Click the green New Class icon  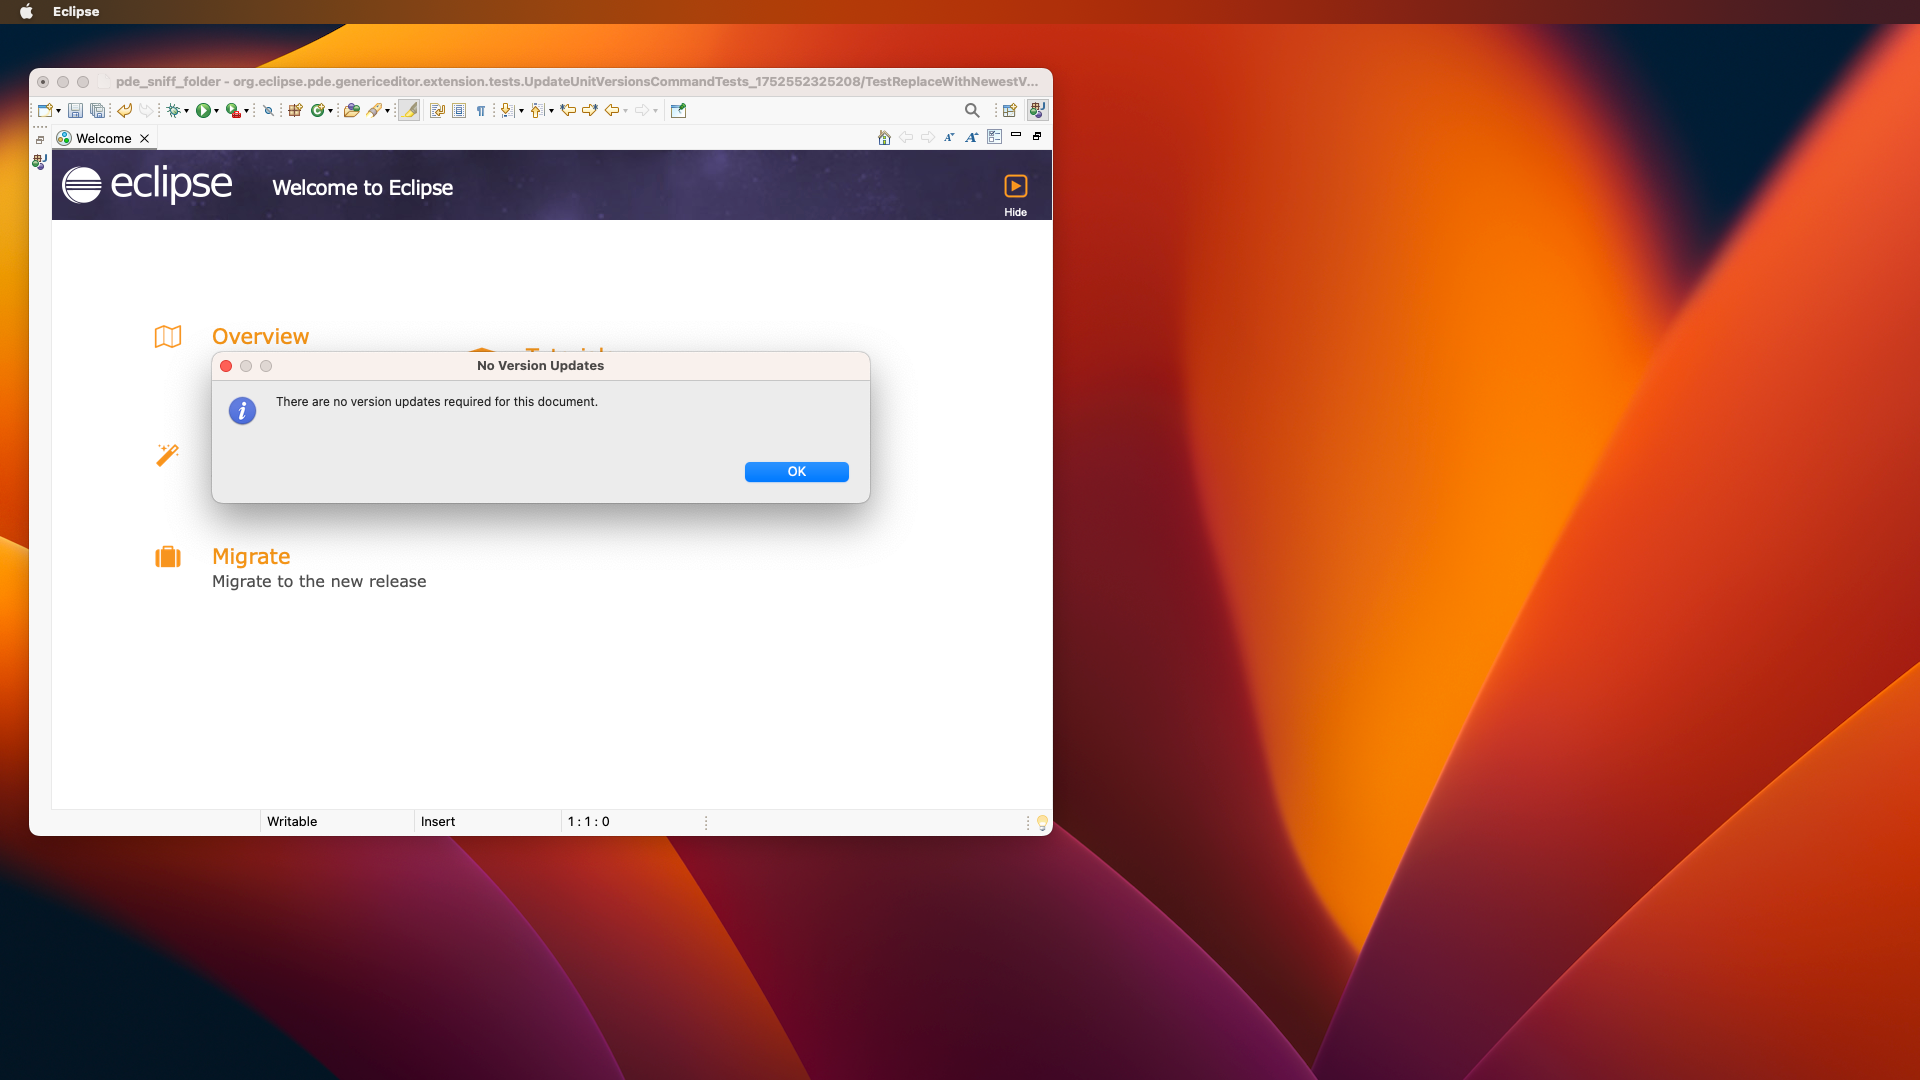(x=318, y=110)
